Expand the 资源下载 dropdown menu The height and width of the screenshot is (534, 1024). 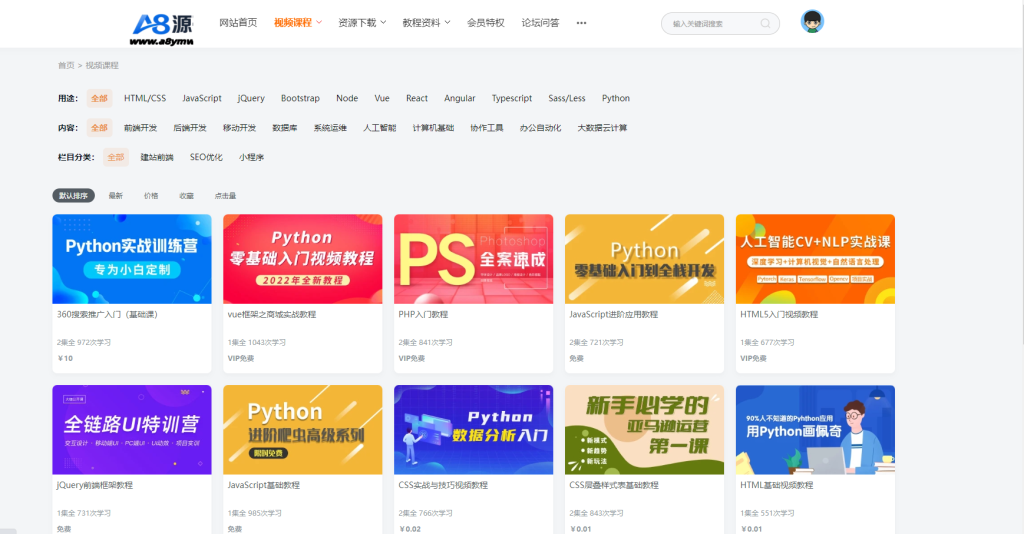tap(362, 23)
